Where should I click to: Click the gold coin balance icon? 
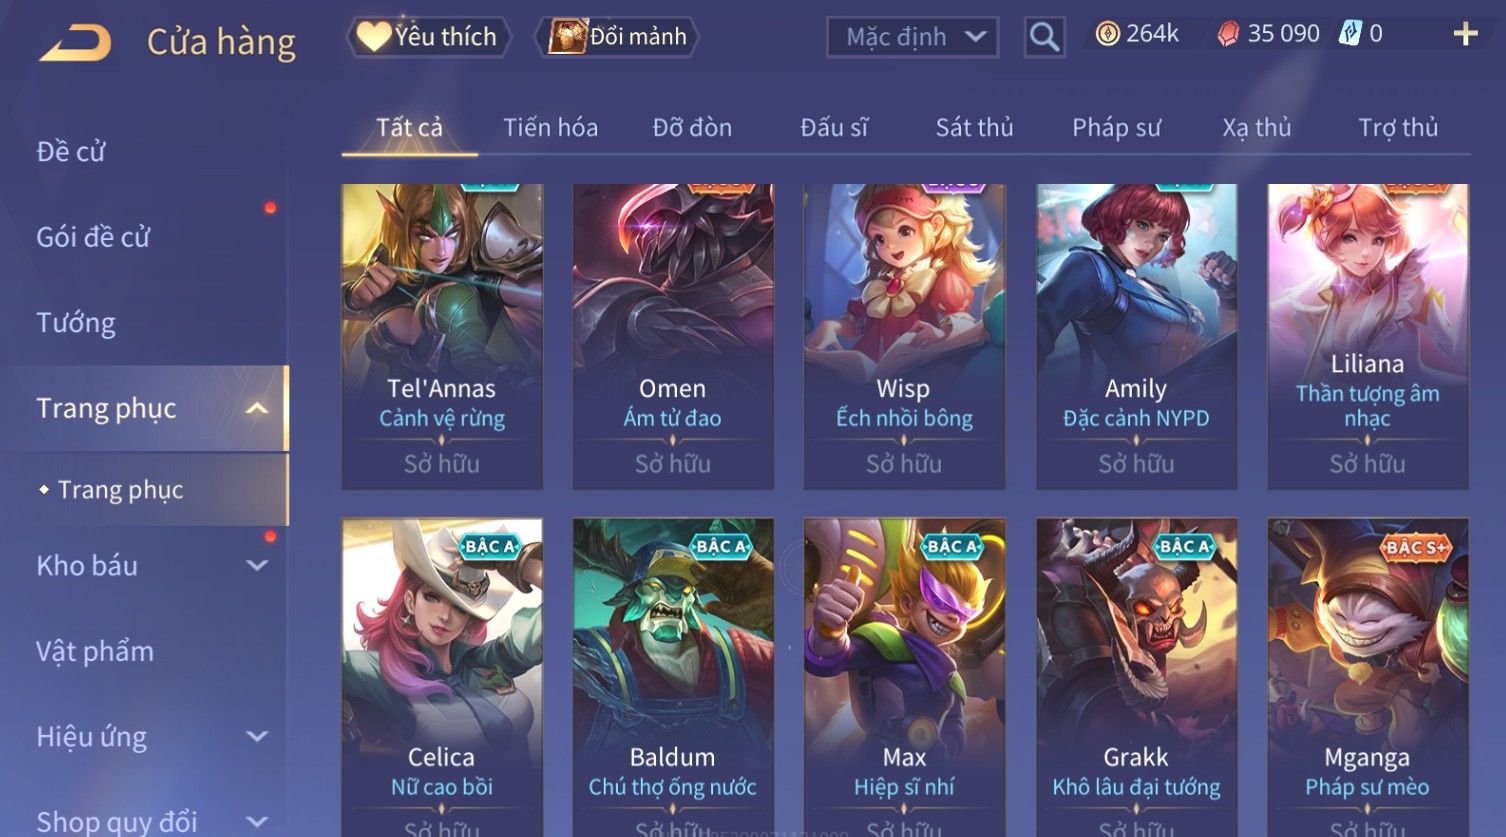(x=1107, y=34)
